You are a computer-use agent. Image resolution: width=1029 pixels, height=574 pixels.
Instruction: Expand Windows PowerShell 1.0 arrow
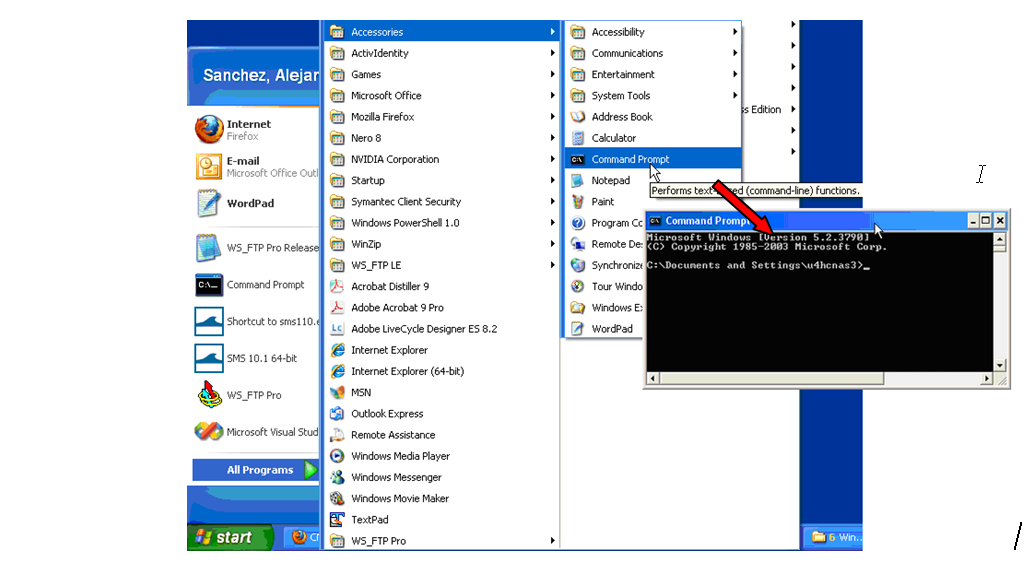click(x=553, y=222)
